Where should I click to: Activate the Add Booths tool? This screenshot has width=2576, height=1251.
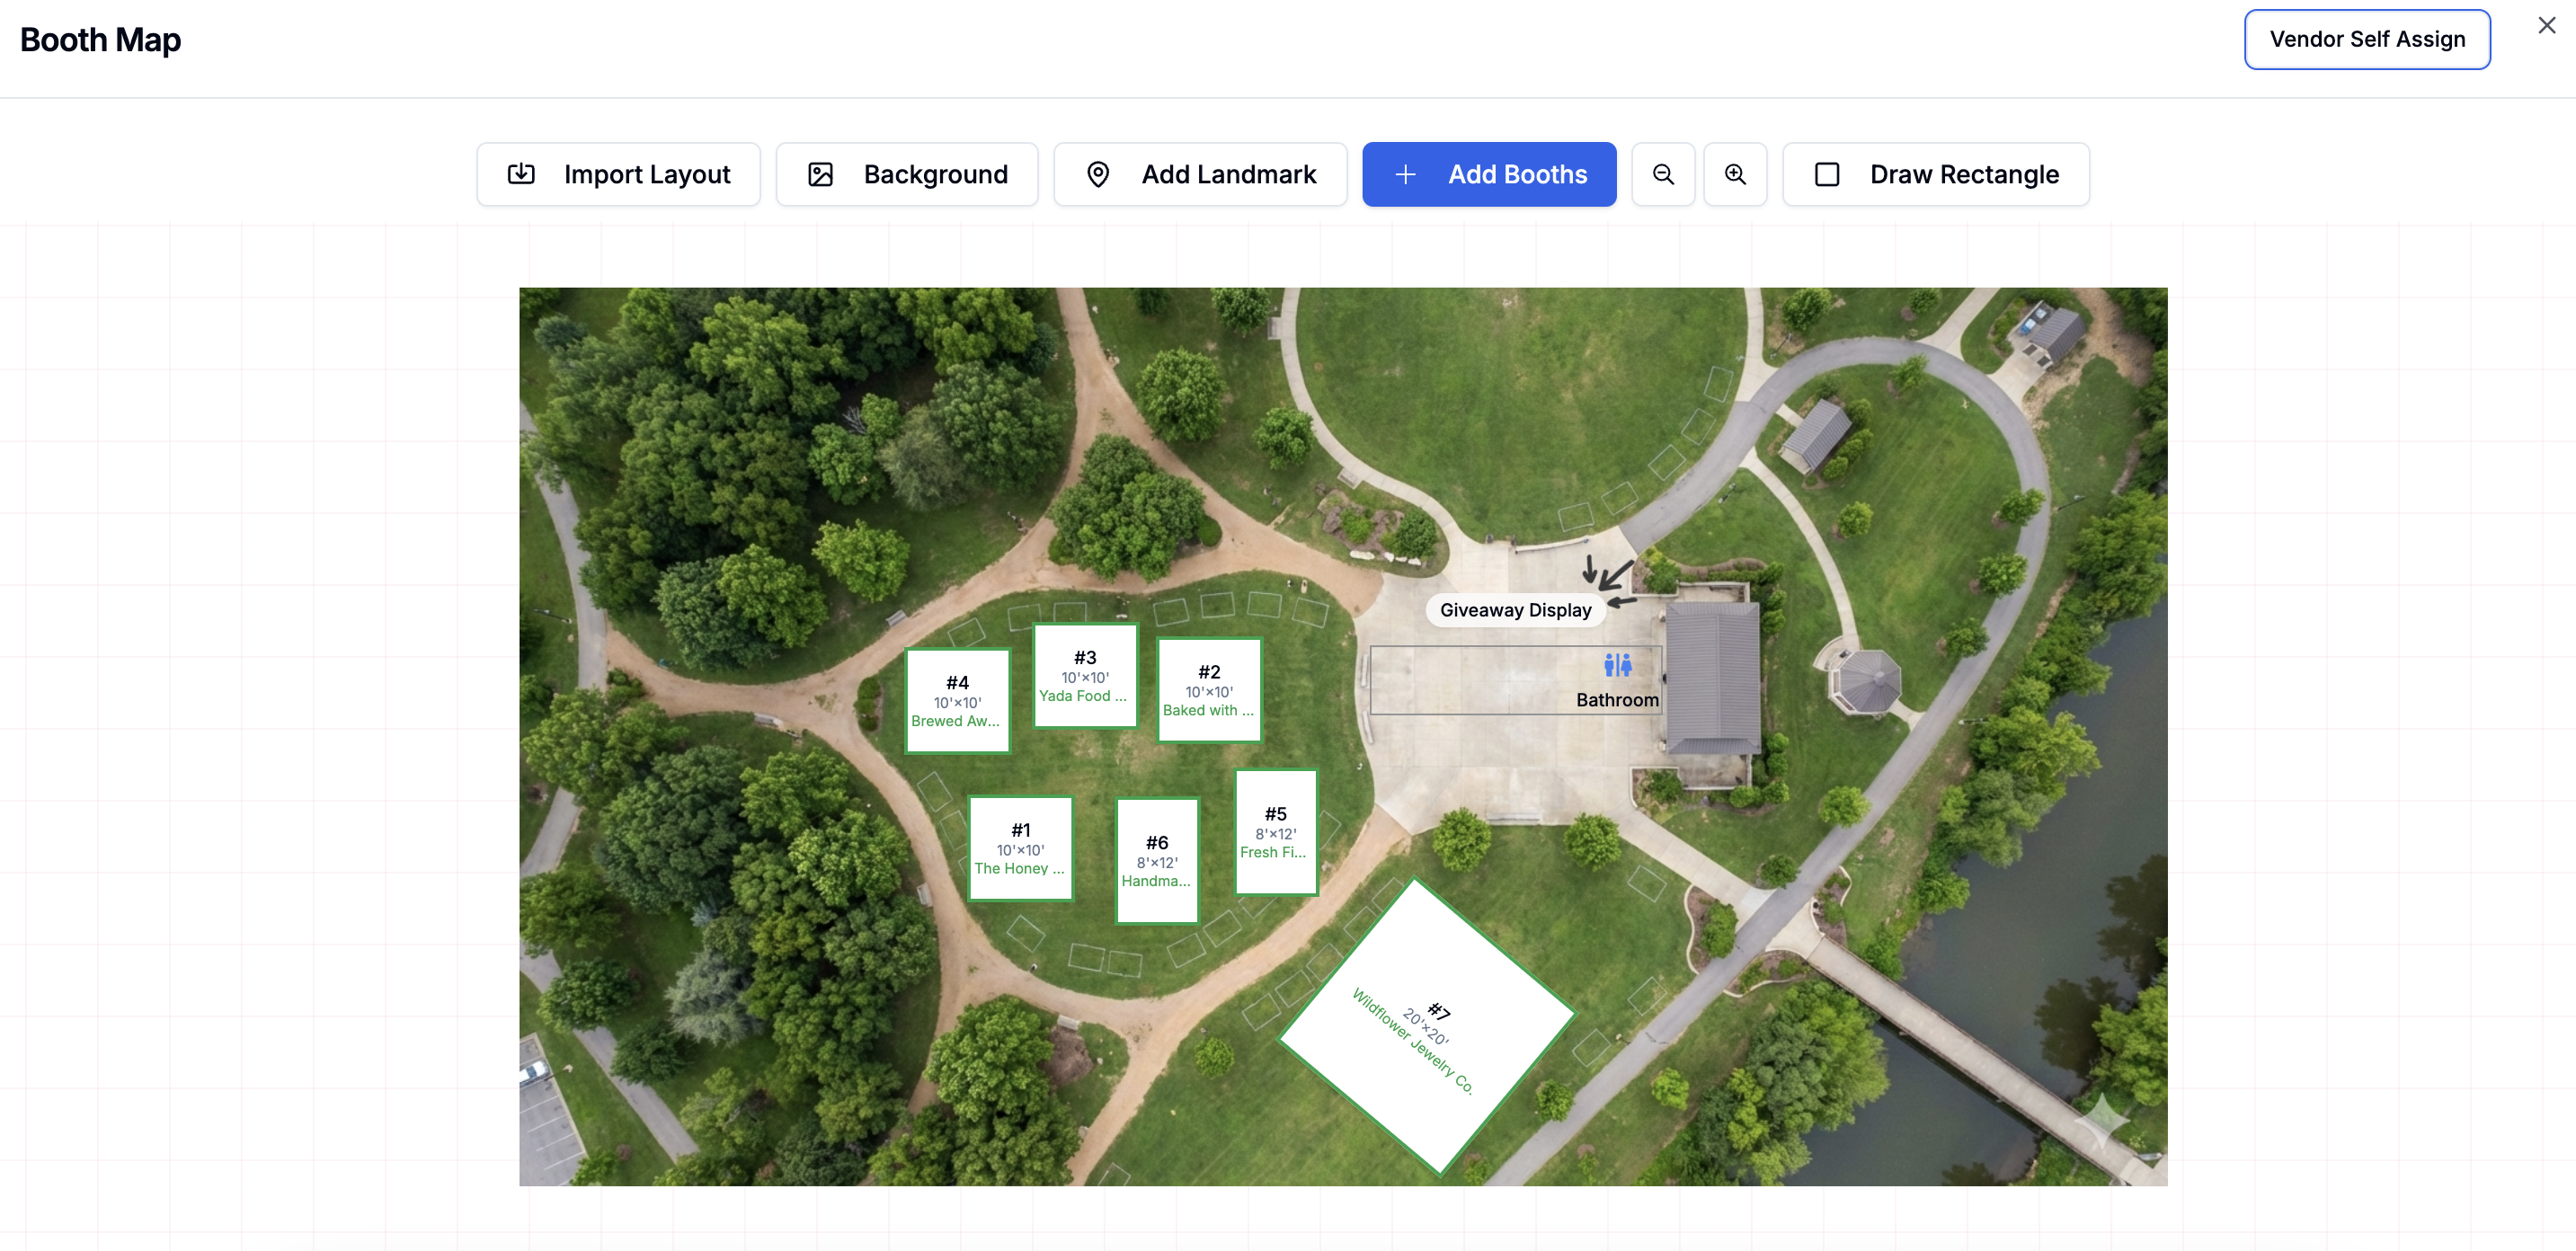pos(1489,174)
